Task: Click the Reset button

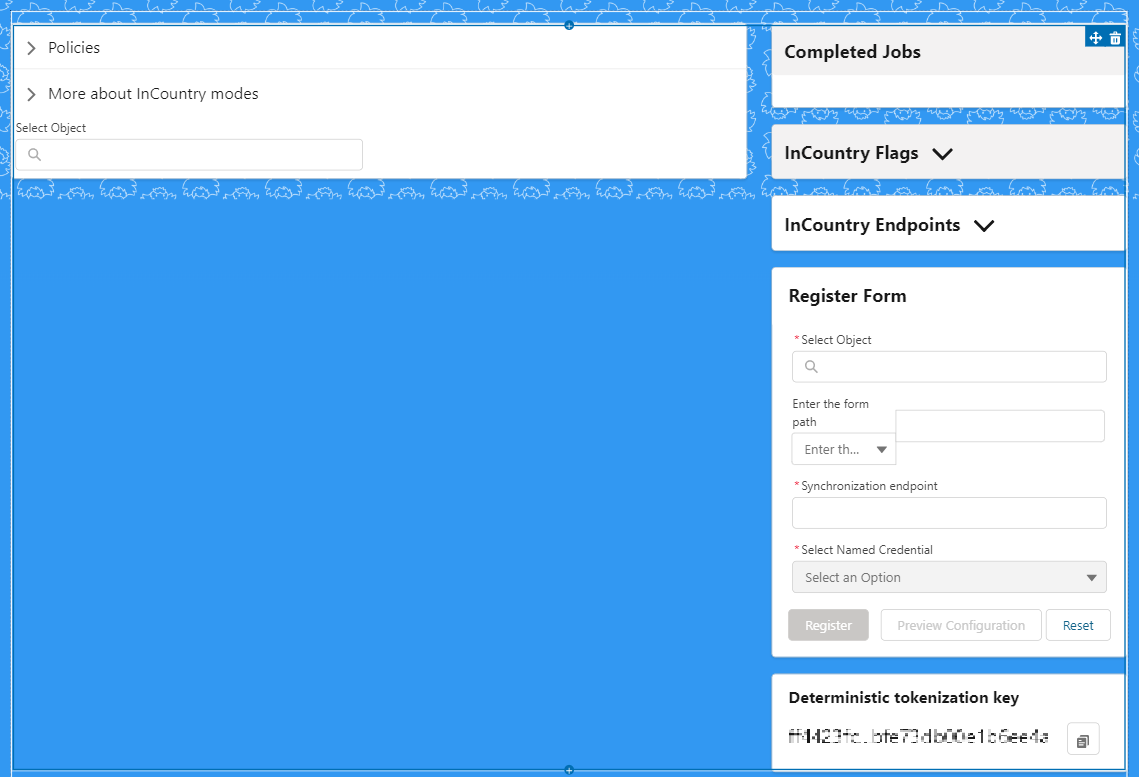Action: tap(1078, 625)
